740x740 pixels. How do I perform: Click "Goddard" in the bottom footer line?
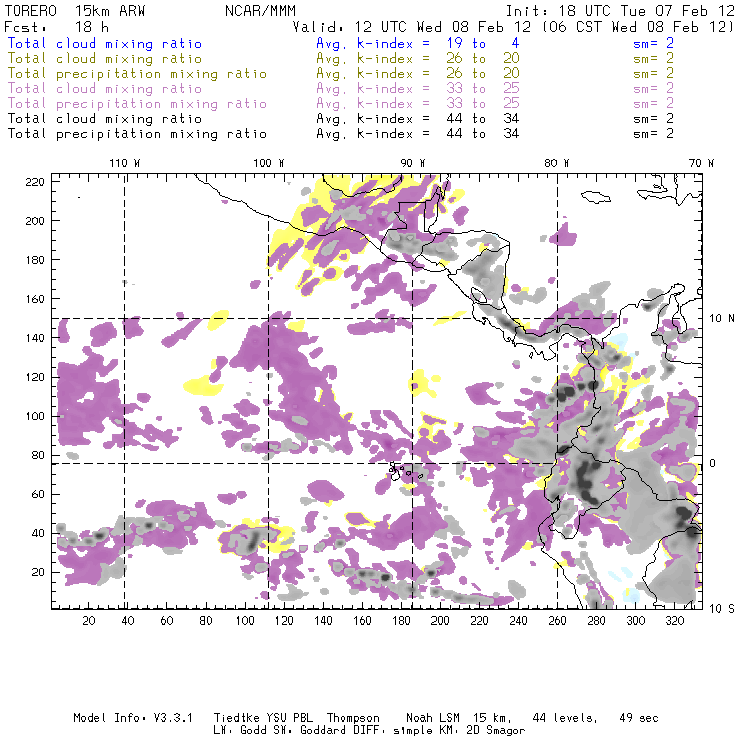point(322,731)
